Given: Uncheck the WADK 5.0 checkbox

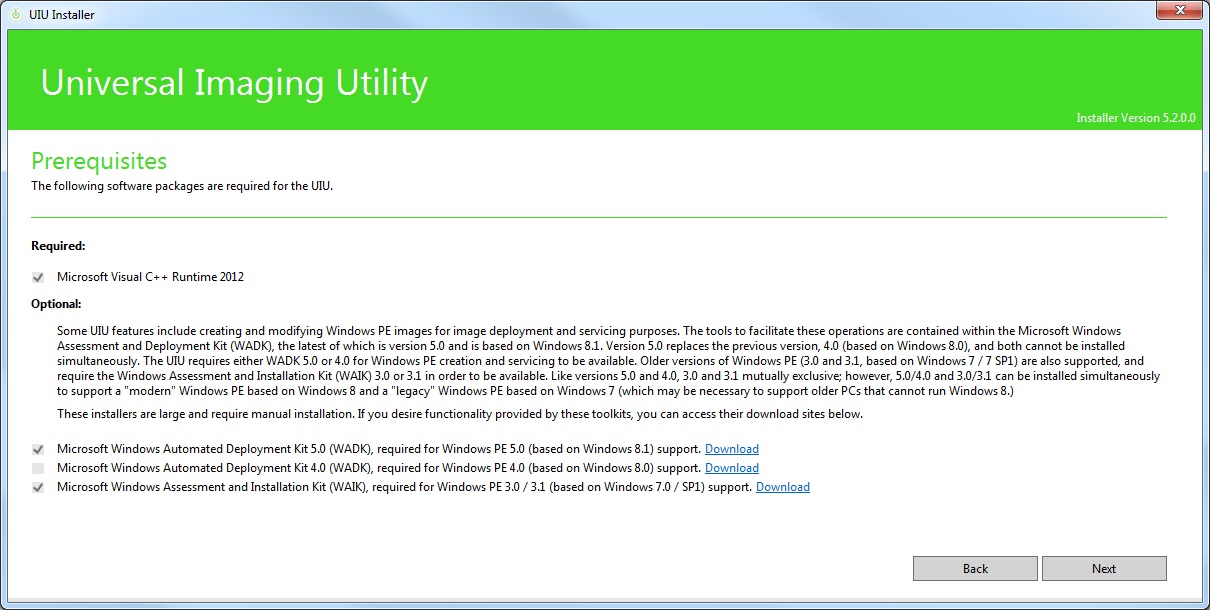Looking at the screenshot, I should tap(38, 450).
